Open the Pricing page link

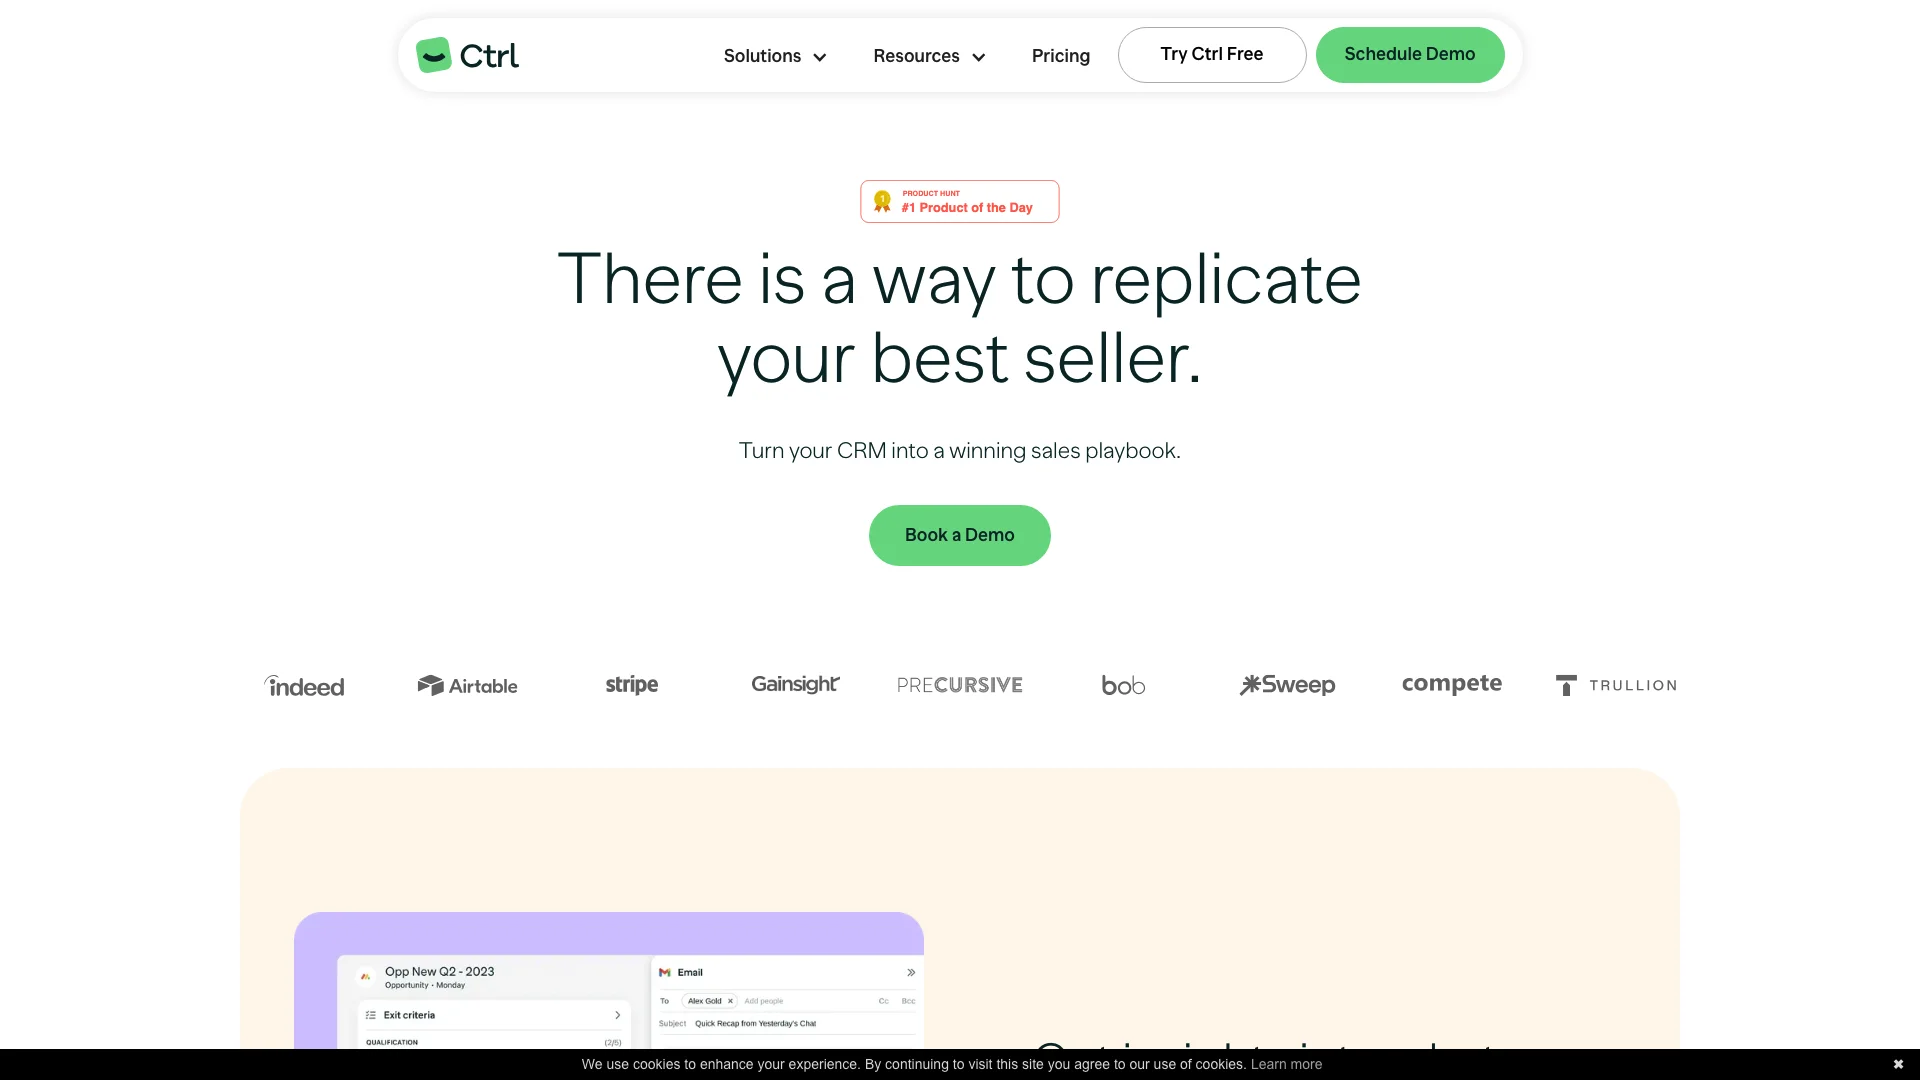pyautogui.click(x=1060, y=54)
